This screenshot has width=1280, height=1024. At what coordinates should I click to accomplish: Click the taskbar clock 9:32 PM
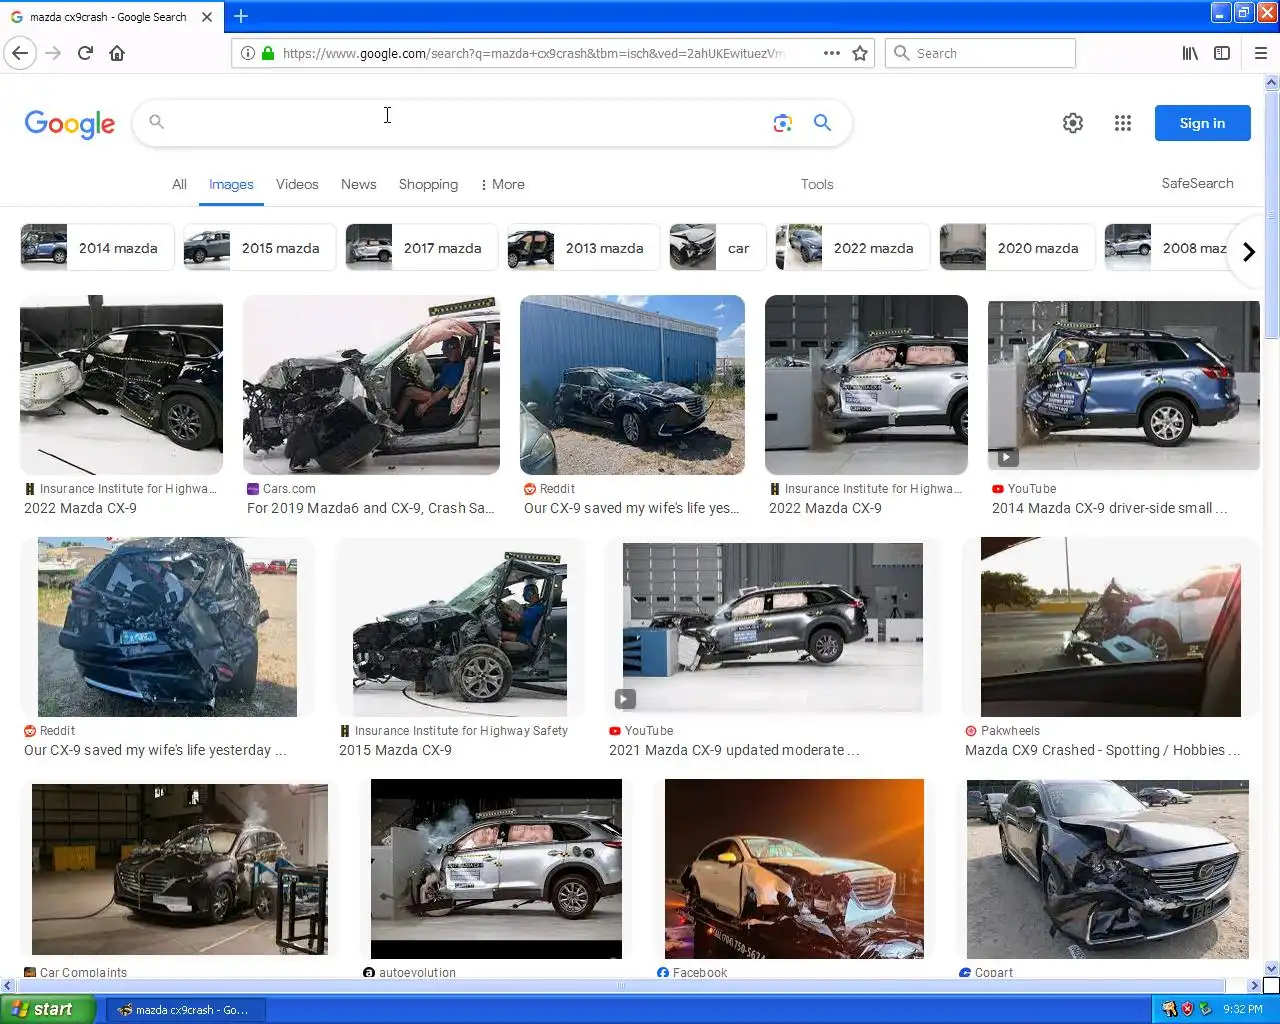[1243, 1009]
